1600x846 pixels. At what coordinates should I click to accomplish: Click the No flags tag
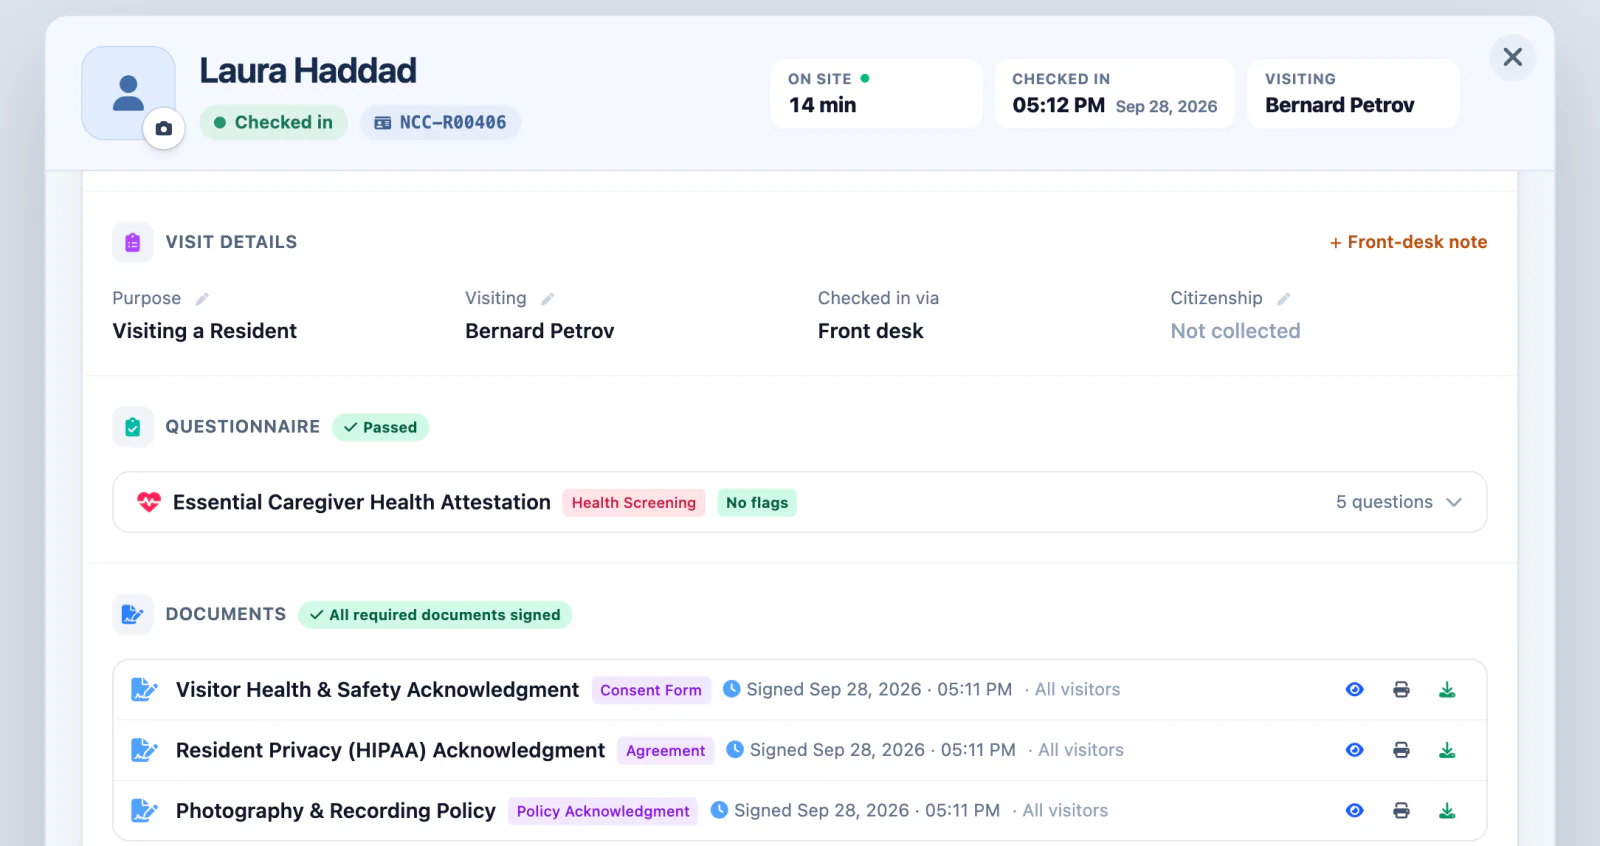tap(757, 502)
